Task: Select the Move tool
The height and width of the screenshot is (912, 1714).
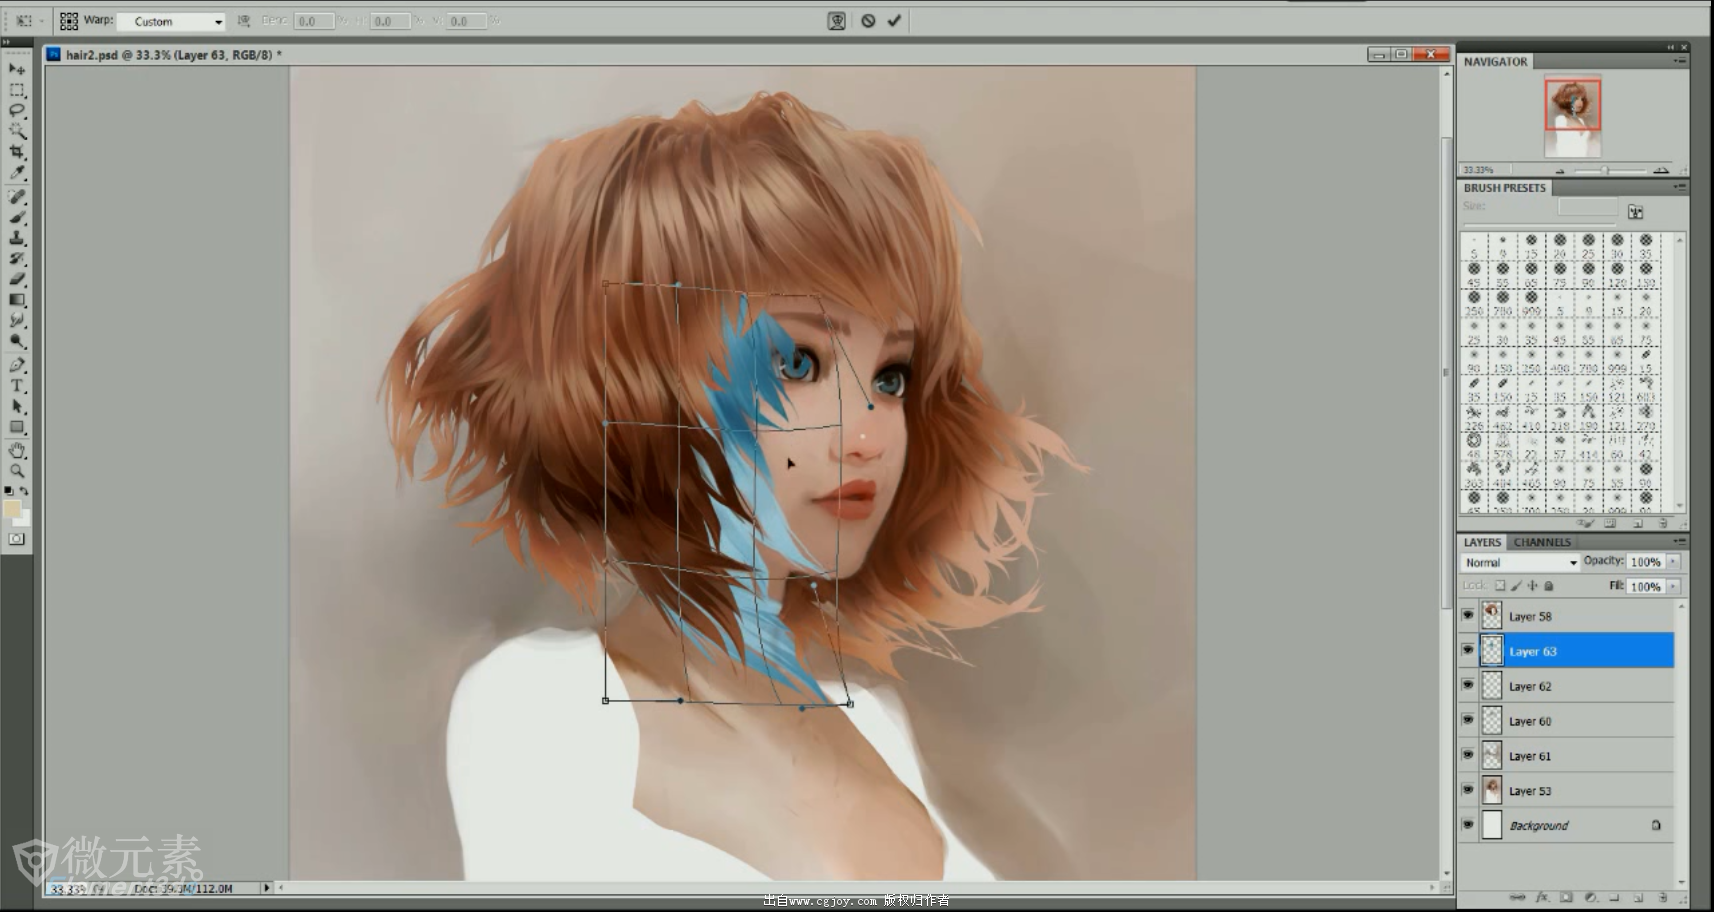Action: point(17,69)
